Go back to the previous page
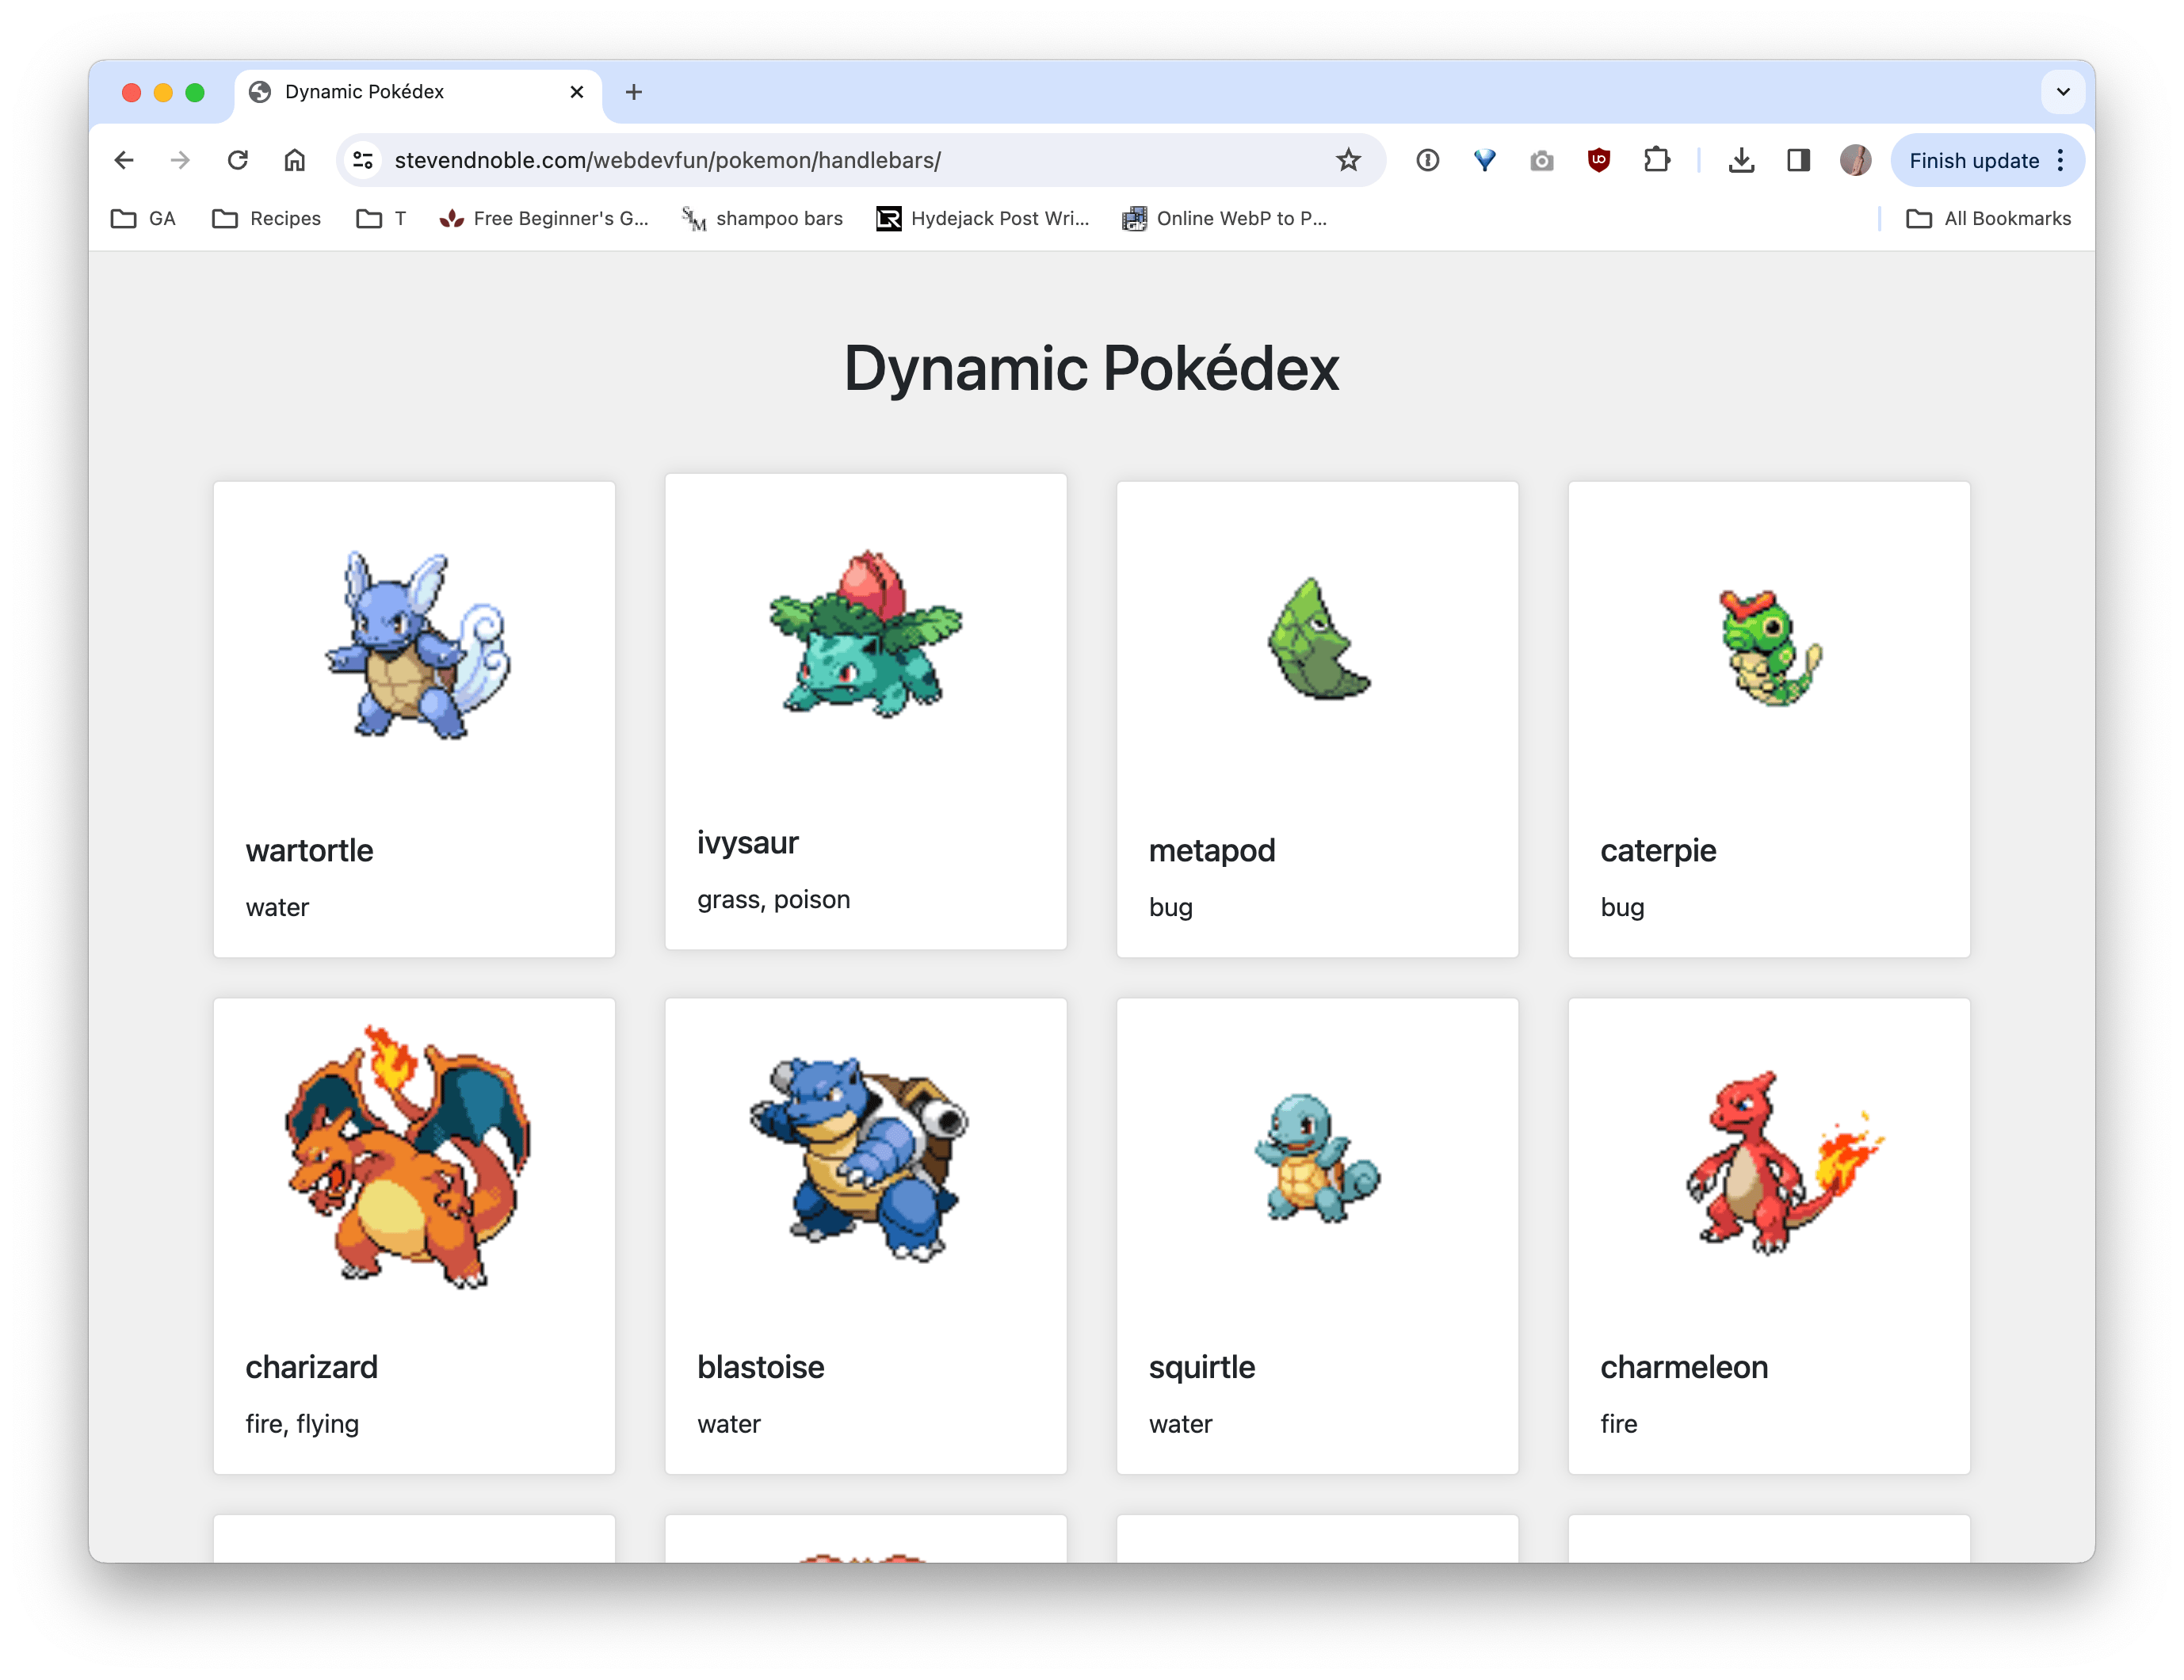Image resolution: width=2184 pixels, height=1680 pixels. [124, 160]
